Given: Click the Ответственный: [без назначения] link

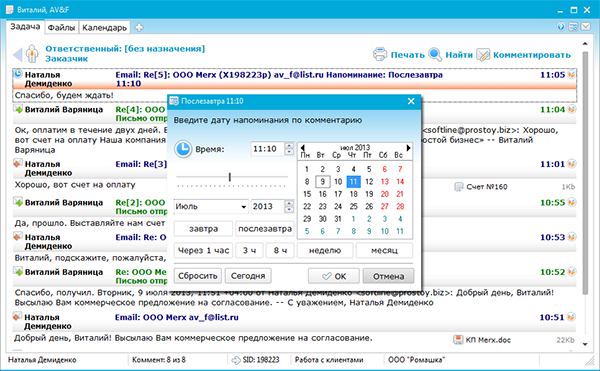Looking at the screenshot, I should point(125,49).
